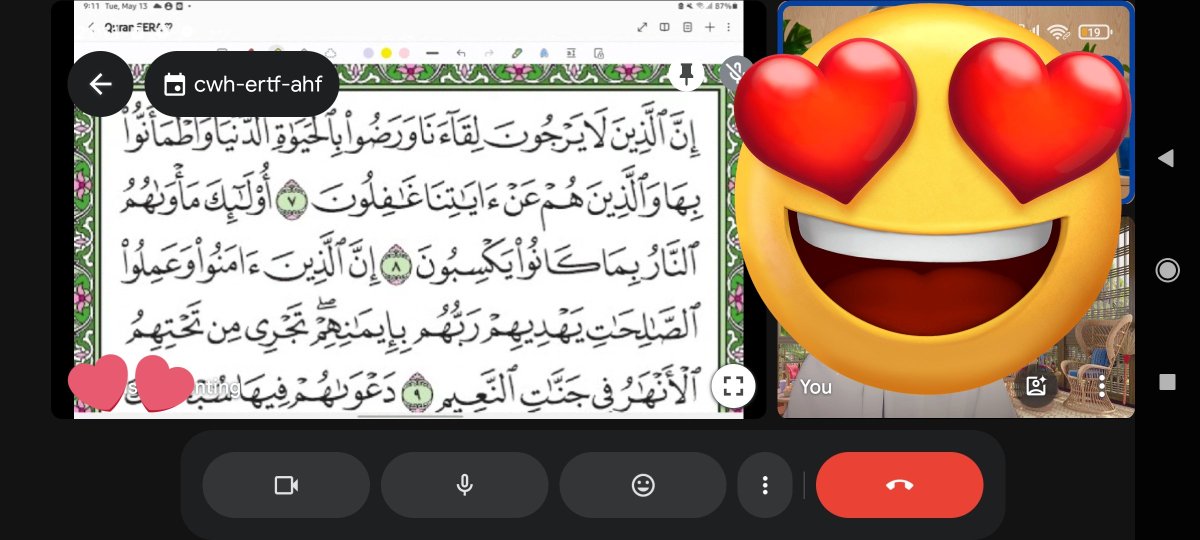
Task: Tap the Android home circle button
Action: (x=1167, y=270)
